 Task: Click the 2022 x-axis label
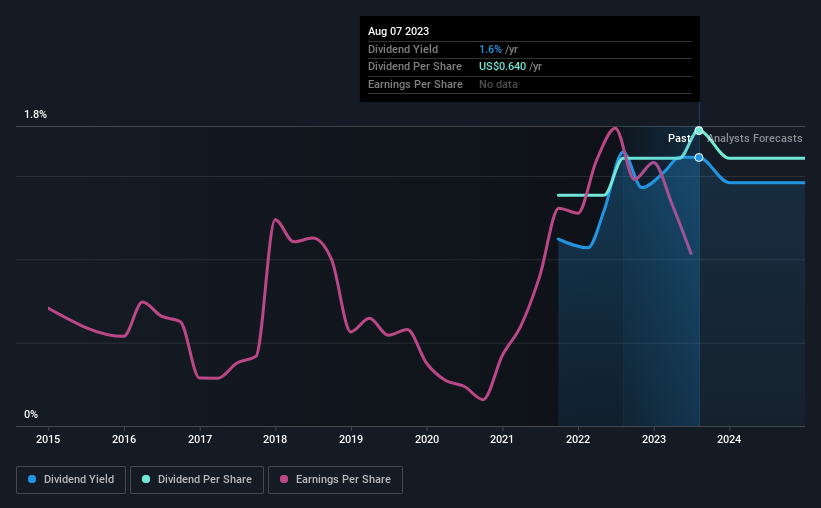(x=578, y=439)
